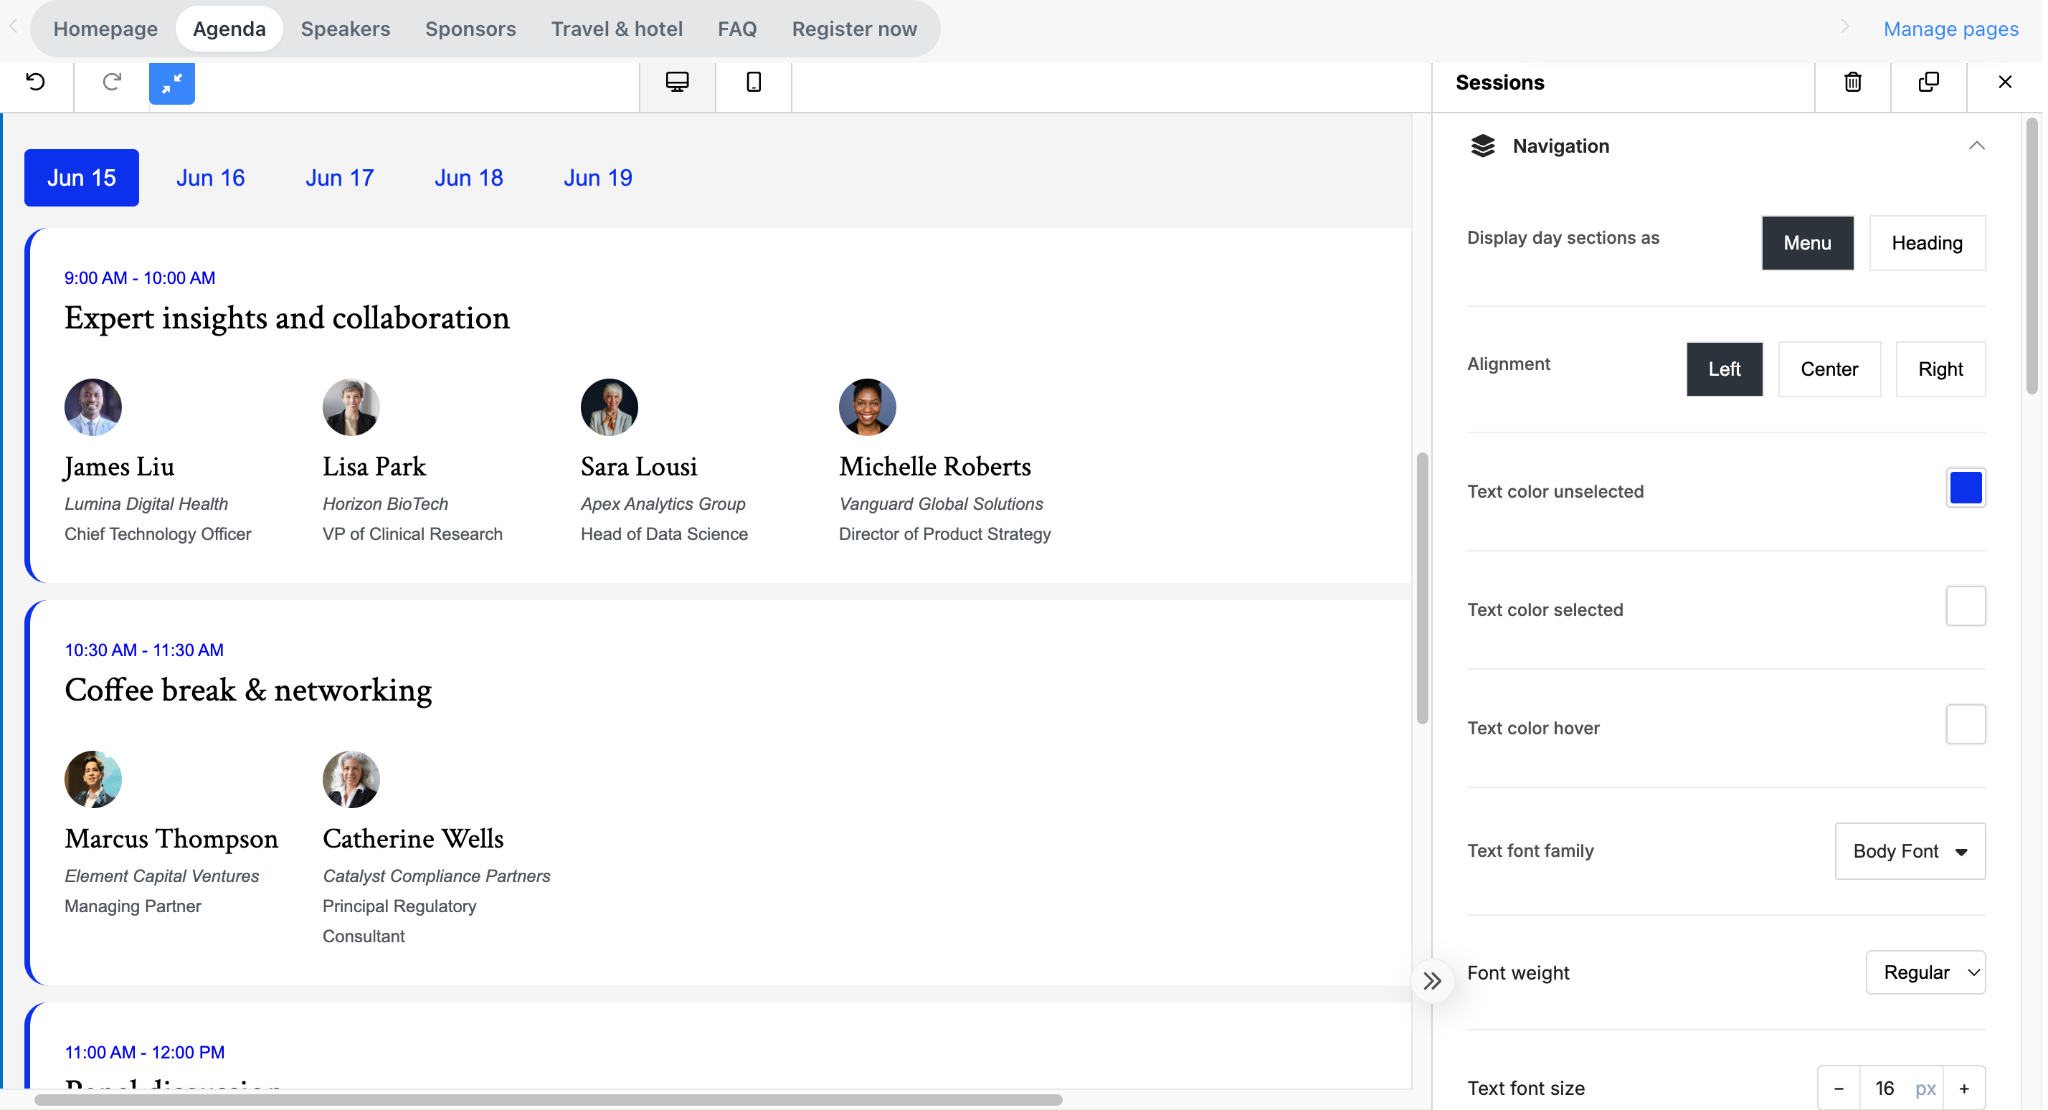Select the Jun 19 day
The height and width of the screenshot is (1110, 2048).
pyautogui.click(x=597, y=178)
